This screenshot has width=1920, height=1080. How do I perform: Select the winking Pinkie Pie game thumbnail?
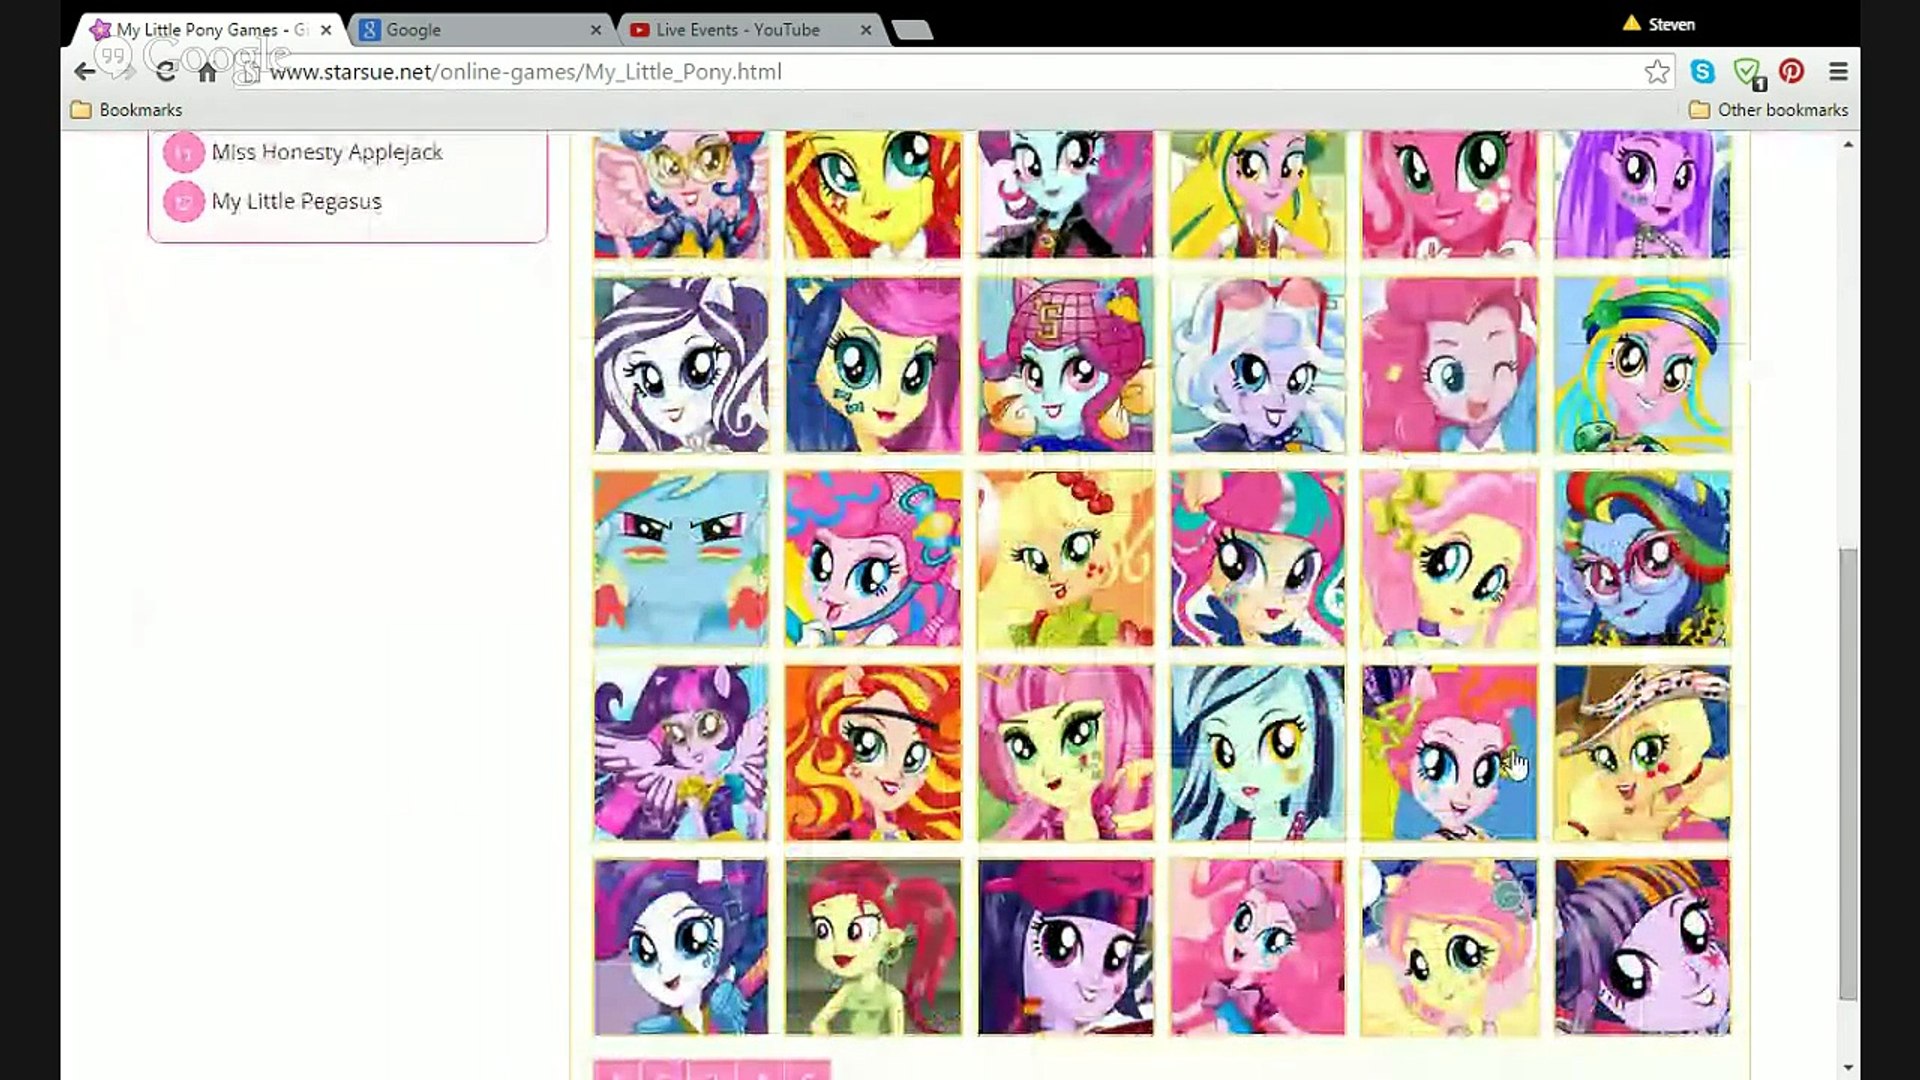tap(1449, 365)
